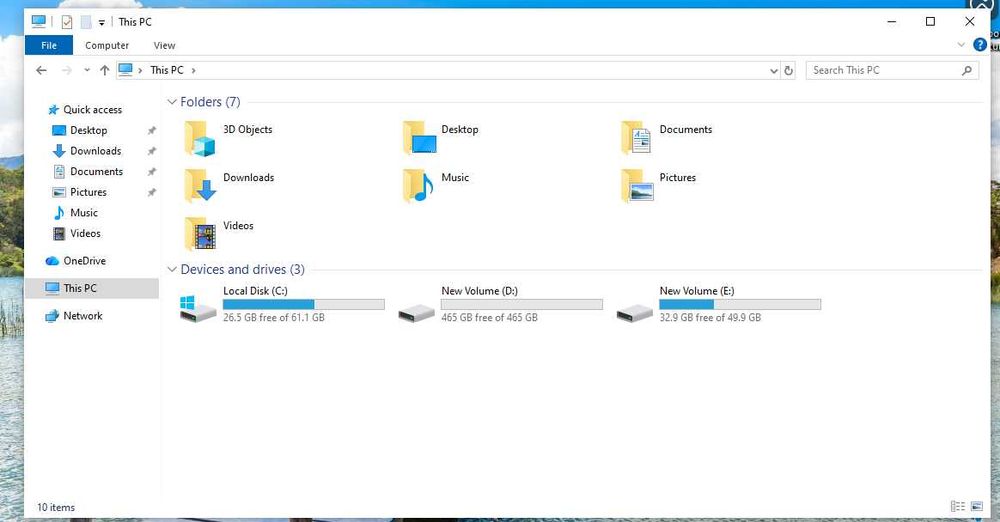Click the computer icon in the address bar
The image size is (1000, 522).
(x=126, y=70)
